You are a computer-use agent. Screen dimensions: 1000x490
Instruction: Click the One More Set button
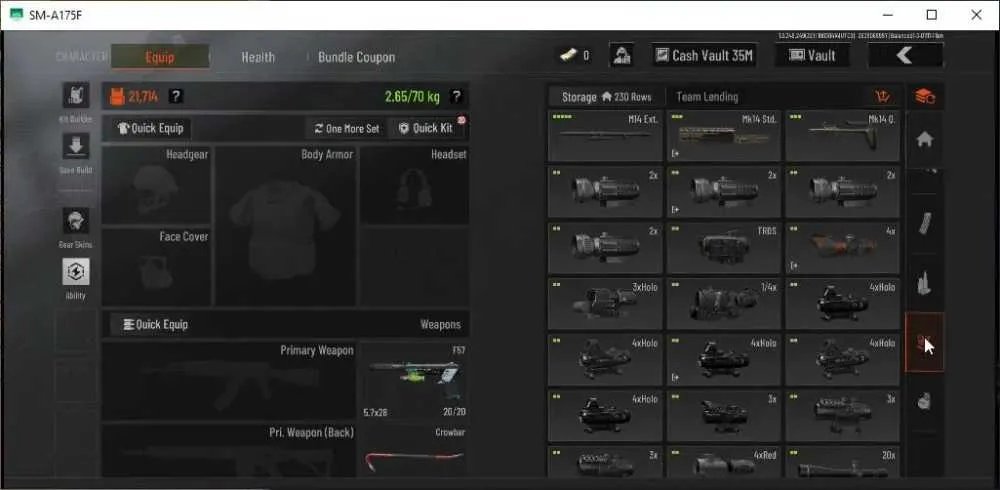pyautogui.click(x=347, y=128)
